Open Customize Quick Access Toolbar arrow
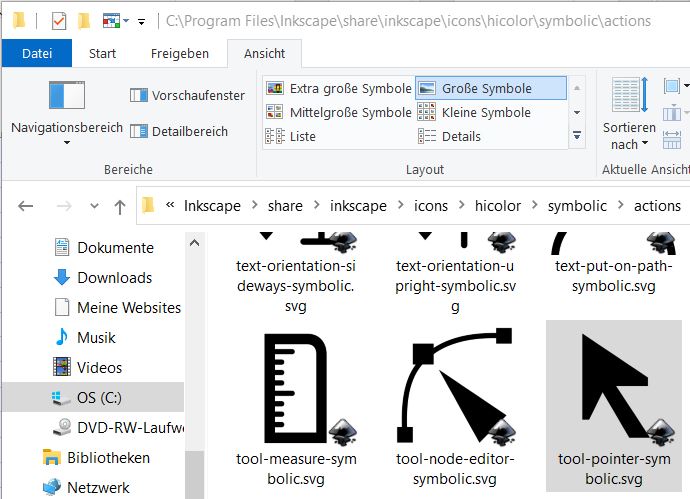 [141, 22]
